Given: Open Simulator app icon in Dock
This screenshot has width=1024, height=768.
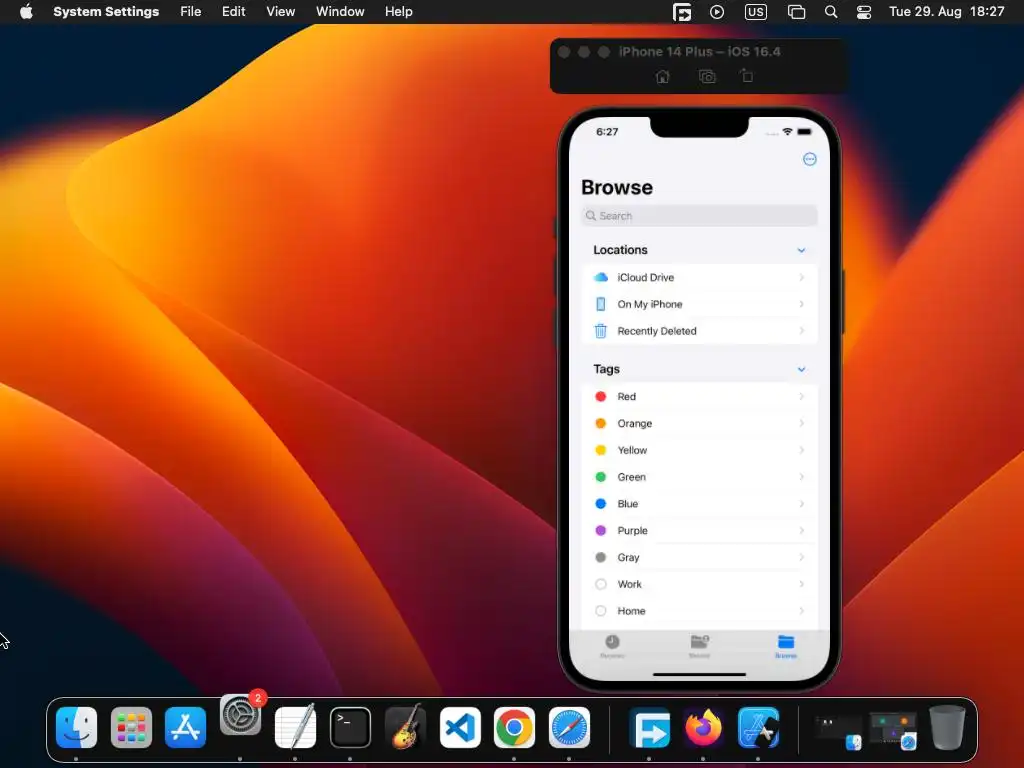Looking at the screenshot, I should pos(758,728).
